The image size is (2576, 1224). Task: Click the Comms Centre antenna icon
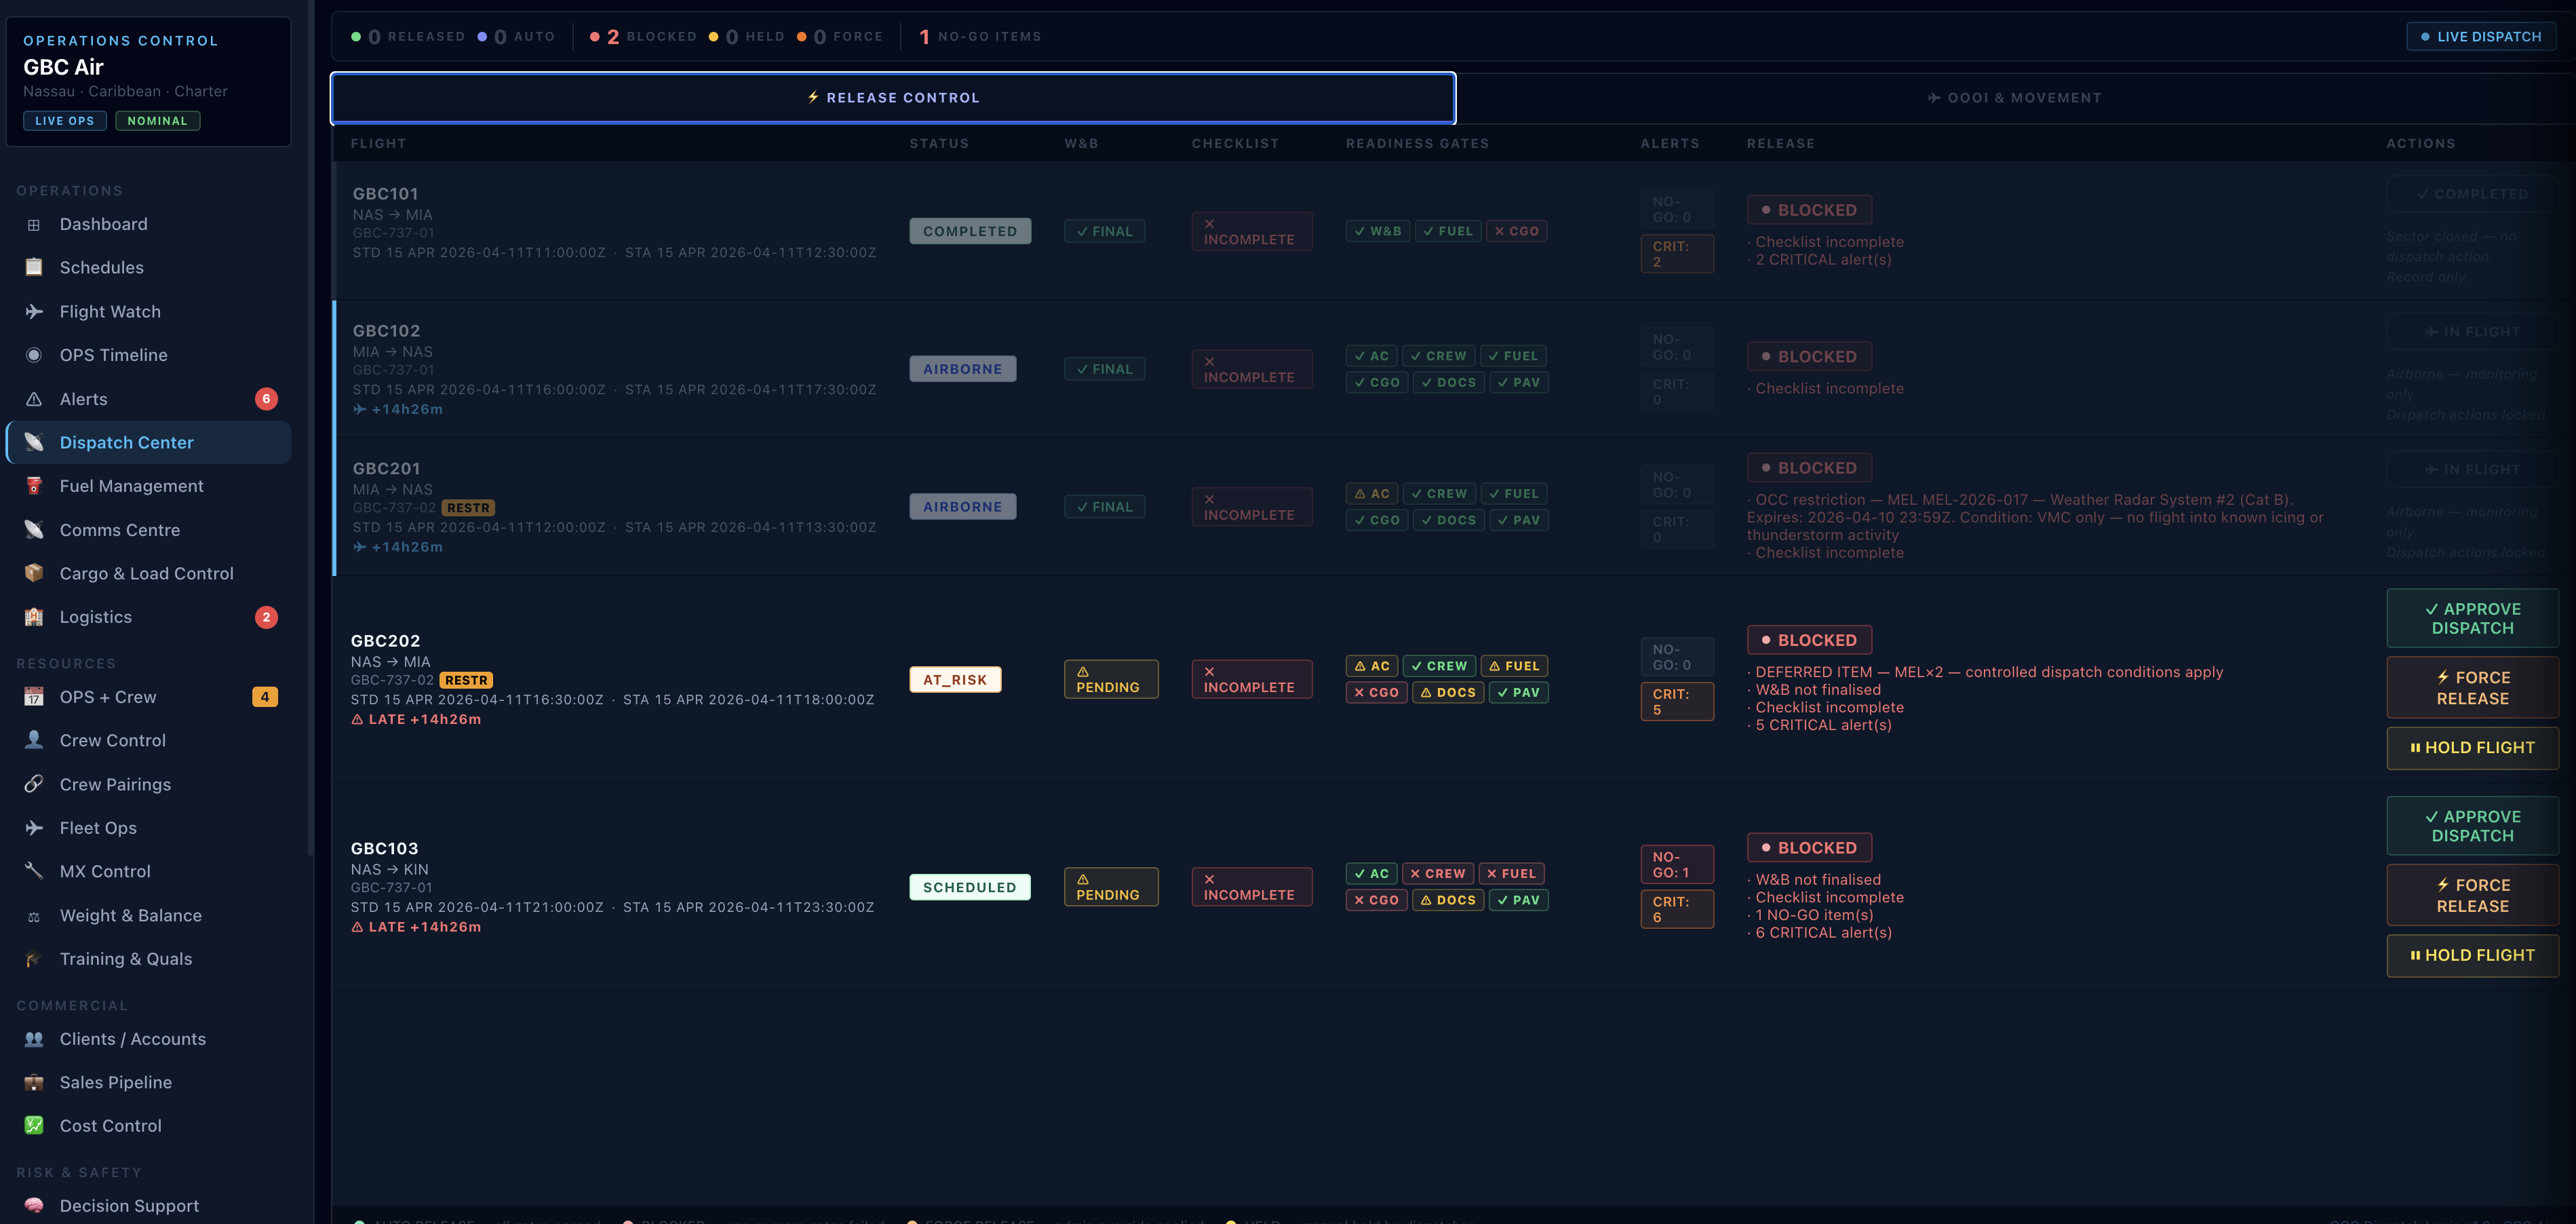click(x=34, y=530)
